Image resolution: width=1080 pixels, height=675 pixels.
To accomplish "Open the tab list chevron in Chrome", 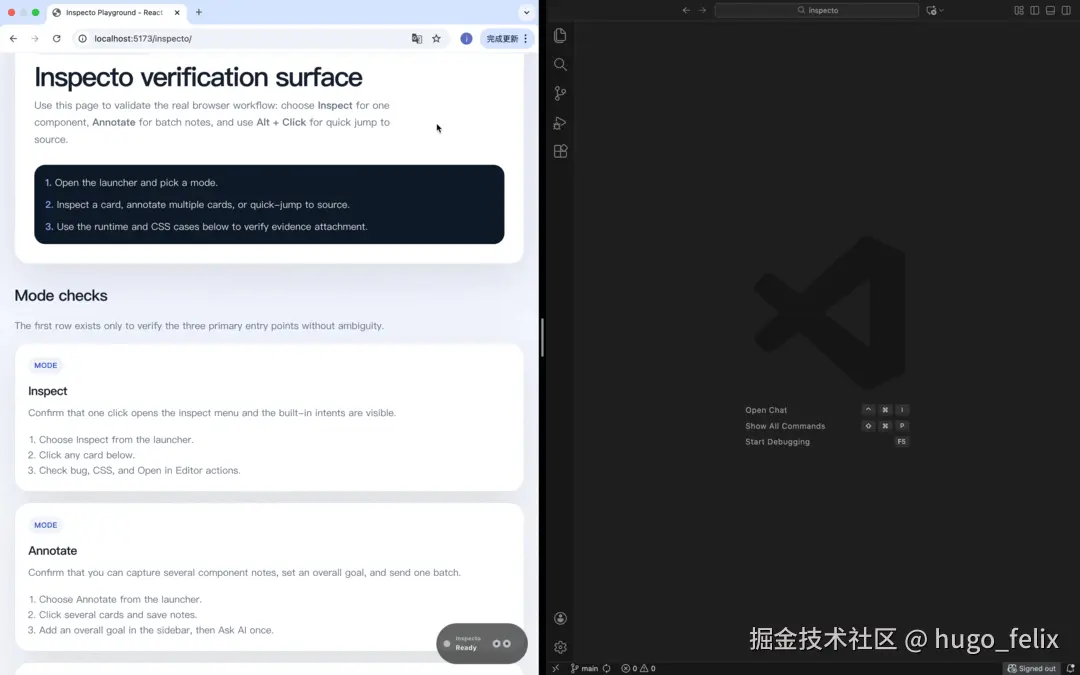I will tap(527, 12).
